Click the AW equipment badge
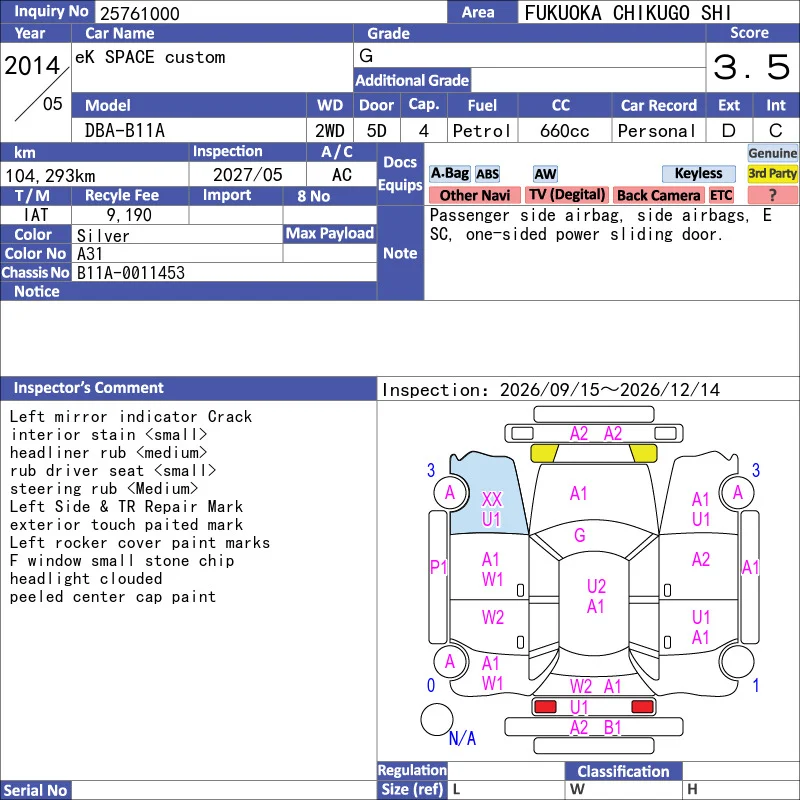 pos(545,174)
